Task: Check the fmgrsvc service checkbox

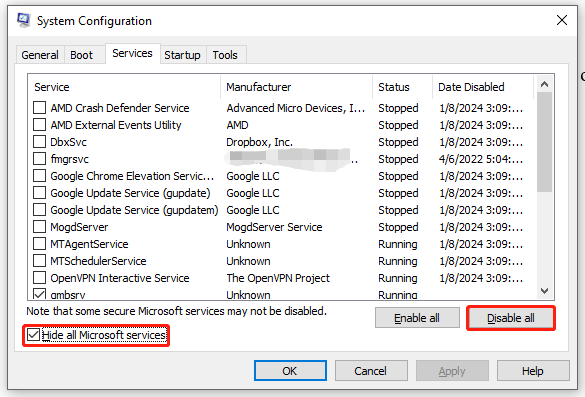Action: click(40, 159)
